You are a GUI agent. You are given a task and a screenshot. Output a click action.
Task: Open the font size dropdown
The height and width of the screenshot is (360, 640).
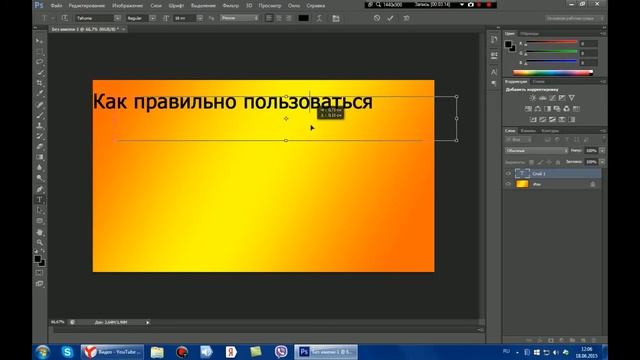[200, 18]
